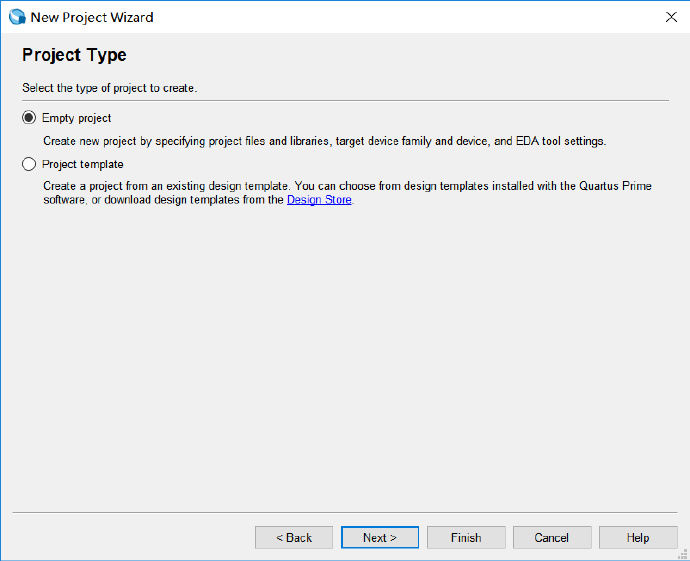Cancel the new project wizard
Screen dimensions: 690x561
(x=551, y=537)
